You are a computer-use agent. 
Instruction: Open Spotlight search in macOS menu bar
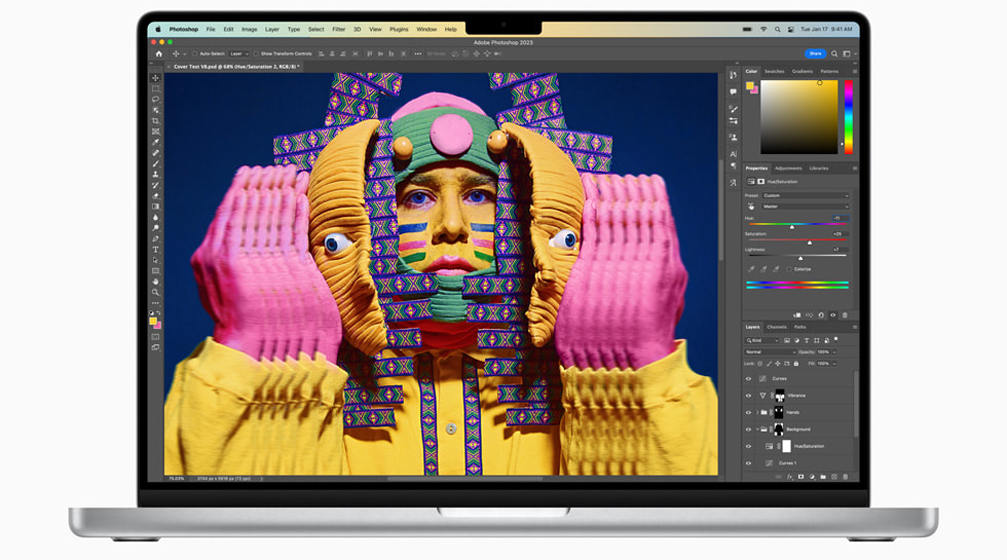pyautogui.click(x=777, y=30)
